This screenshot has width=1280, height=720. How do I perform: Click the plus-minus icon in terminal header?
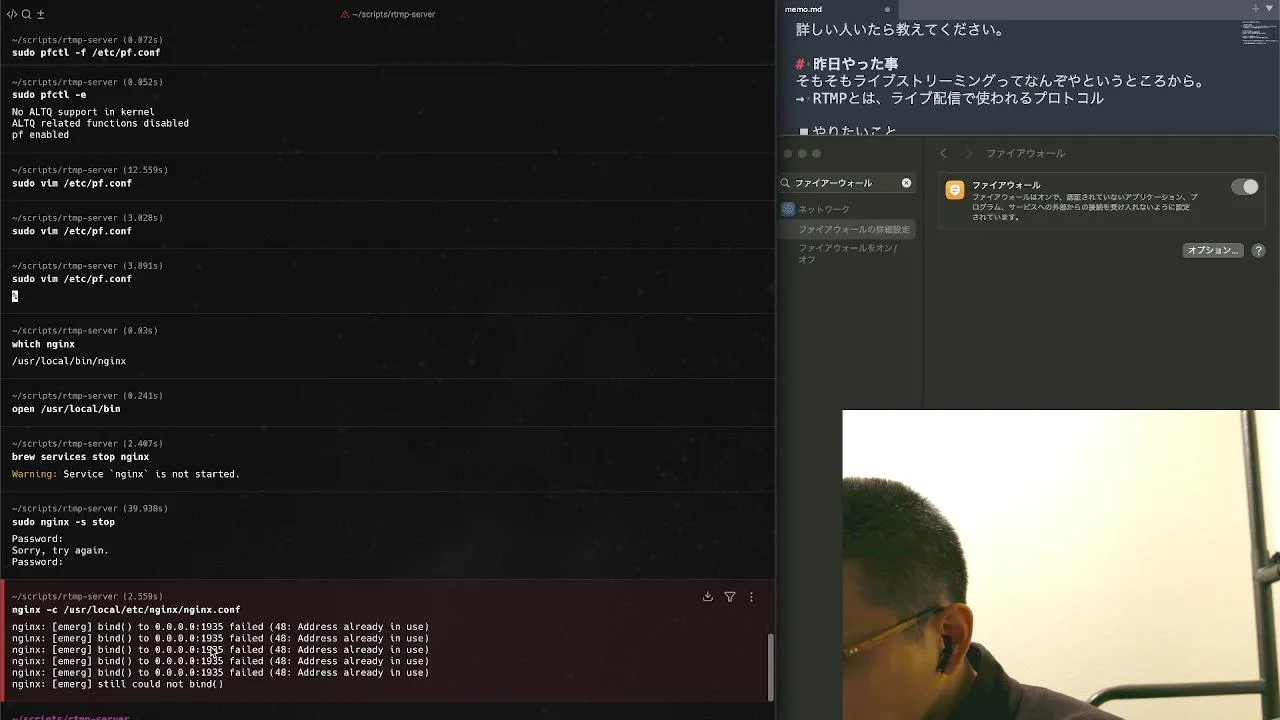(x=40, y=14)
